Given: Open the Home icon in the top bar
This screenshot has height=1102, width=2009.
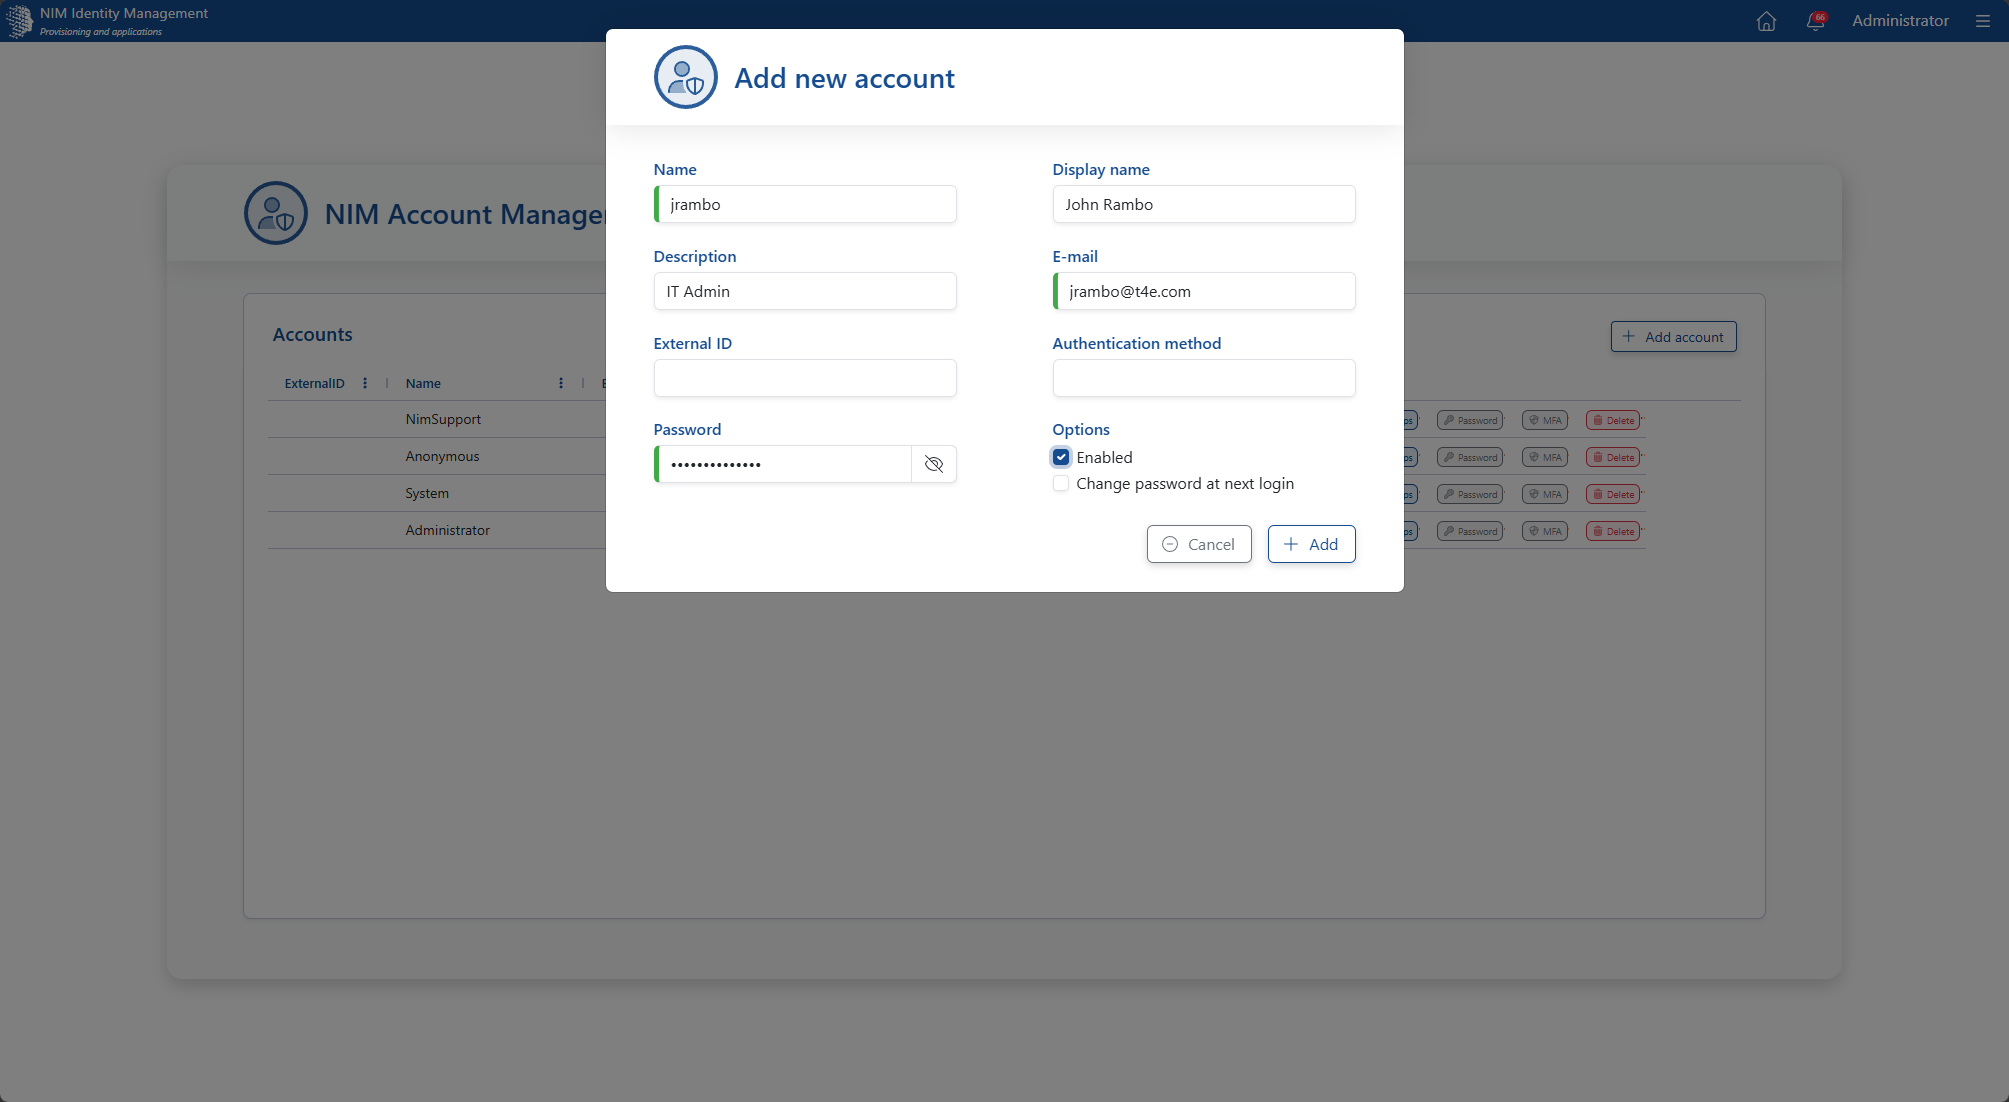Looking at the screenshot, I should click(1766, 21).
